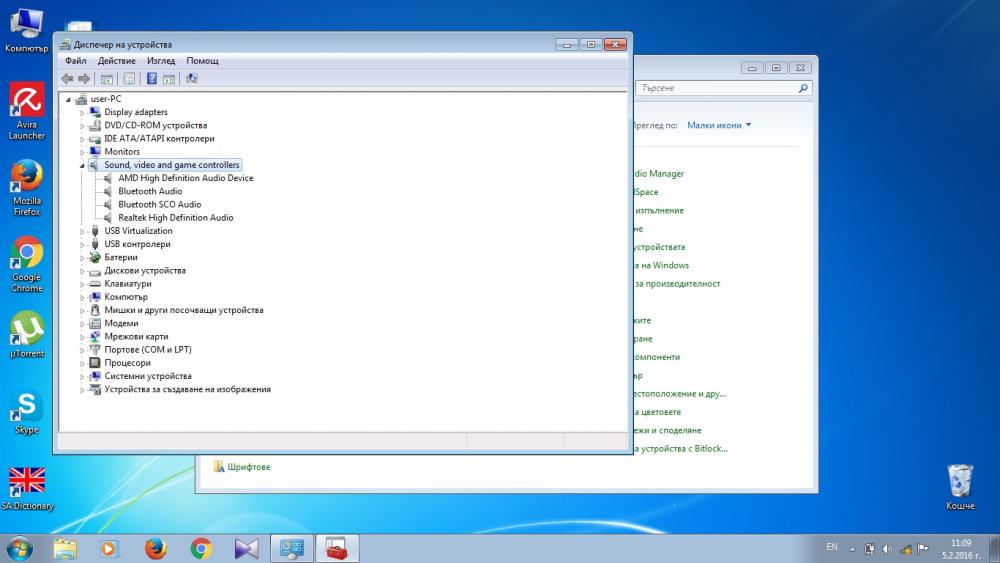Viewport: 1000px width, 563px height.
Task: Click the EN language indicator
Action: 832,547
